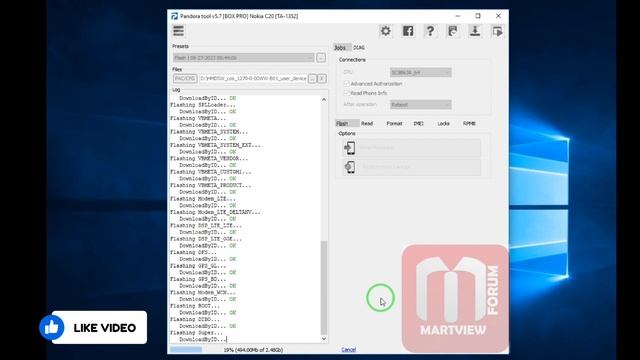The image size is (640, 360).
Task: Click the PAC/CPB file type button
Action: [x=185, y=78]
